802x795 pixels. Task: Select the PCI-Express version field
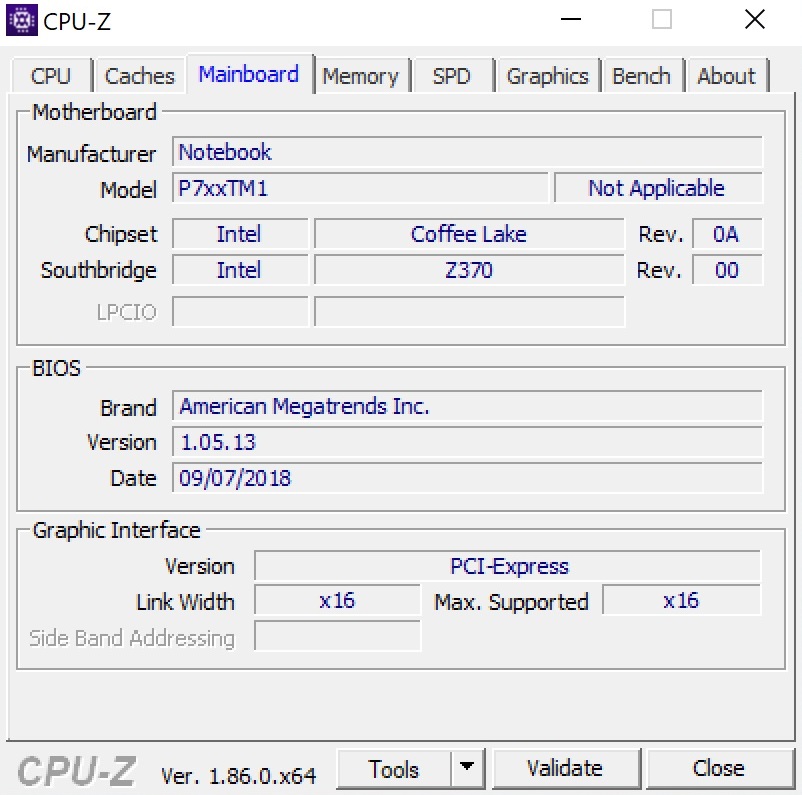click(507, 566)
